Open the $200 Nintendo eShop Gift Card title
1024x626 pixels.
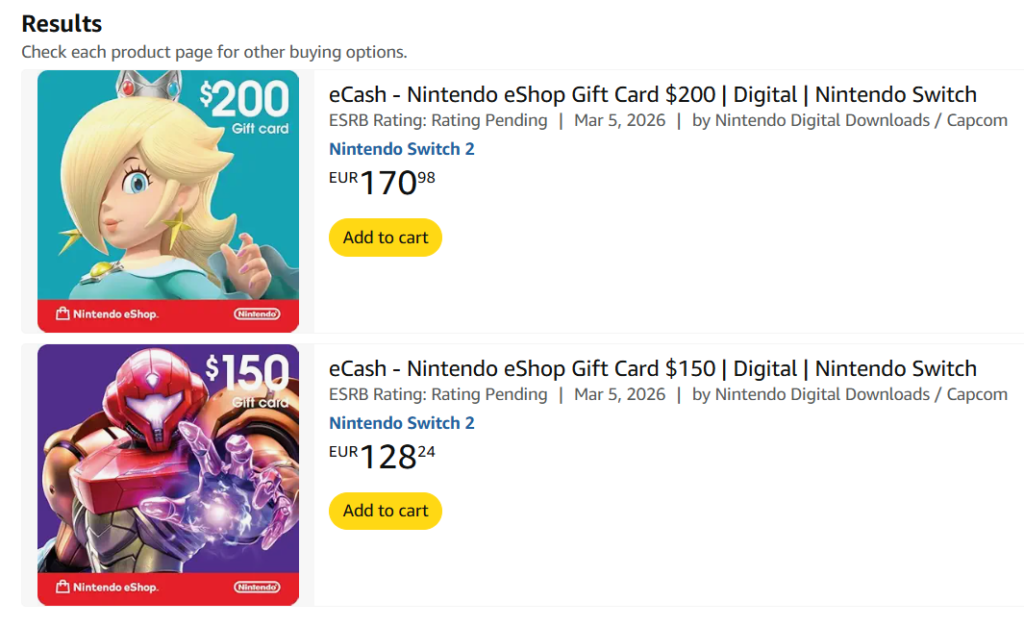(652, 95)
